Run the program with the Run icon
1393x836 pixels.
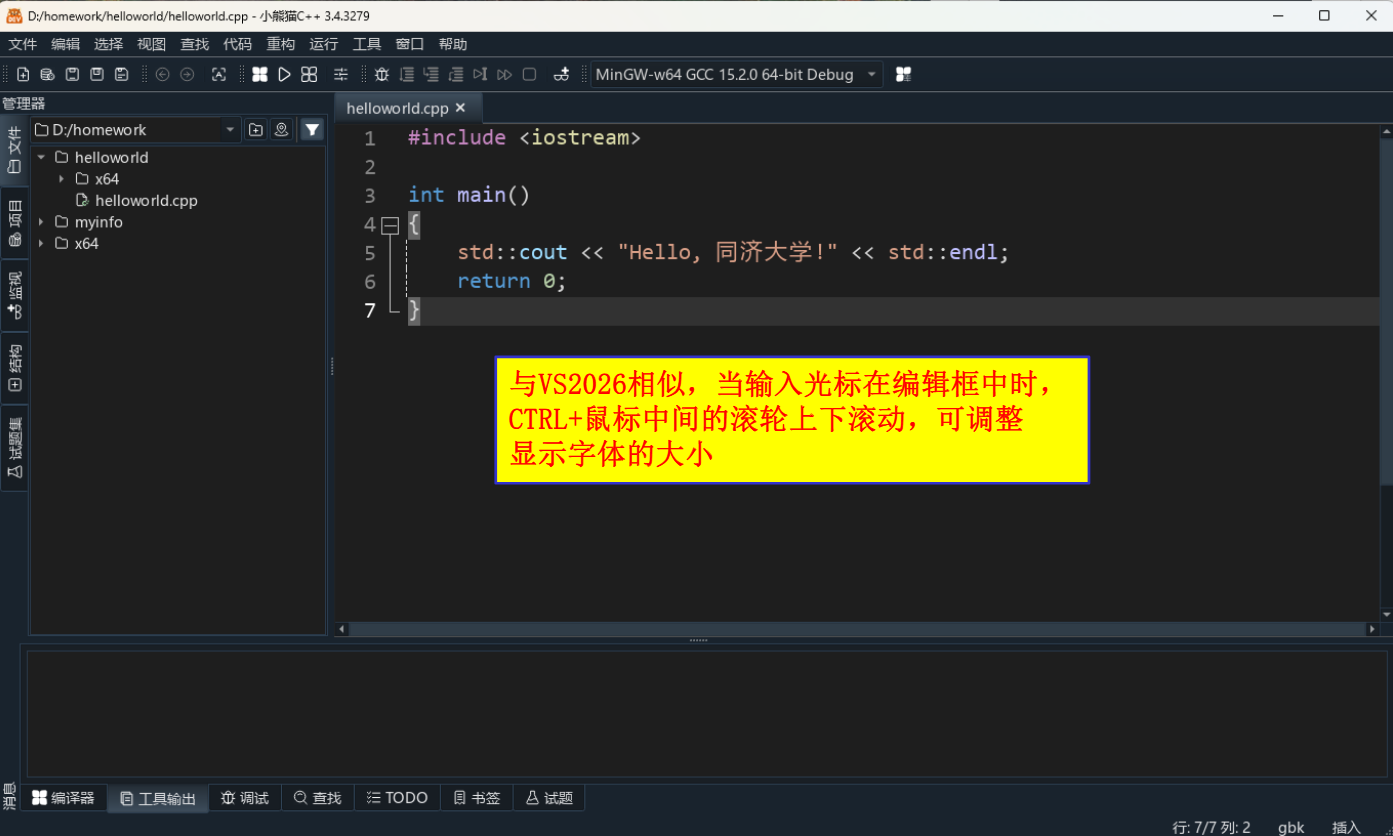284,74
